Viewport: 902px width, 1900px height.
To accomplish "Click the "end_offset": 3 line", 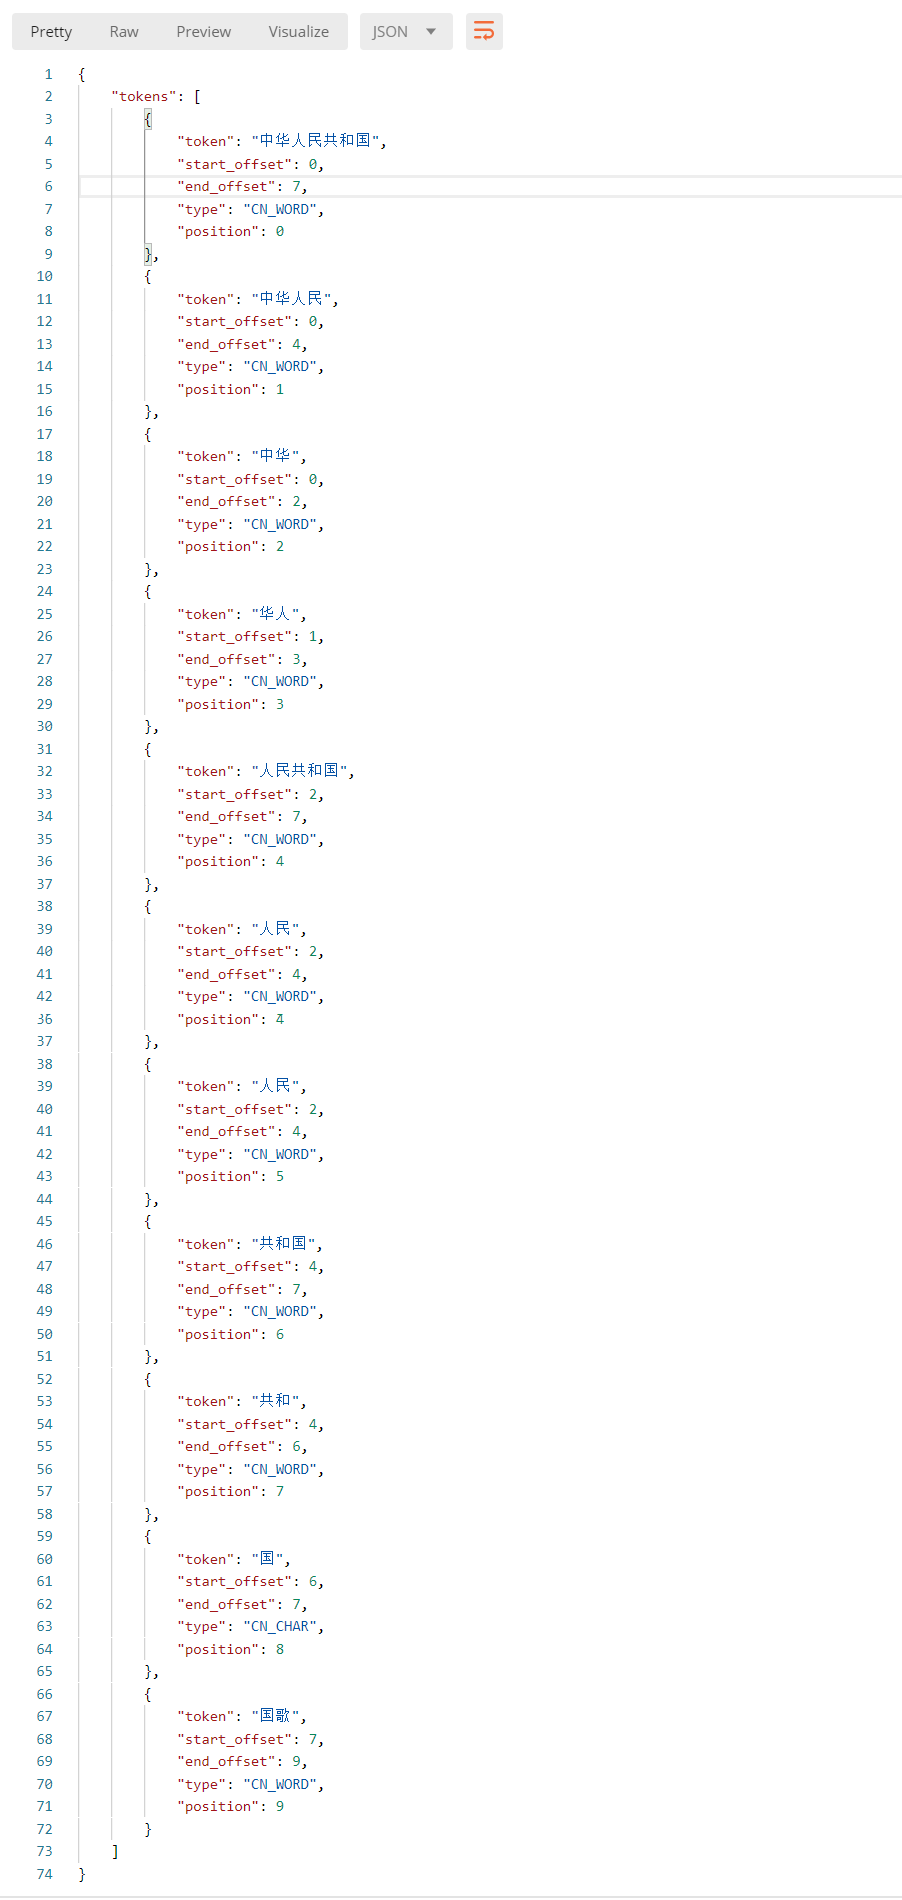I will (242, 659).
